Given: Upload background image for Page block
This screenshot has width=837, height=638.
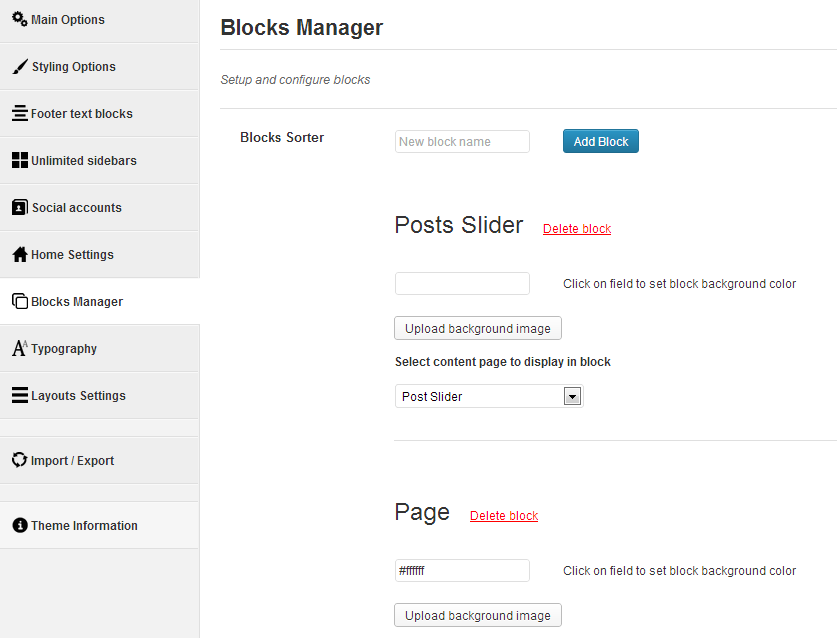Looking at the screenshot, I should tap(478, 616).
